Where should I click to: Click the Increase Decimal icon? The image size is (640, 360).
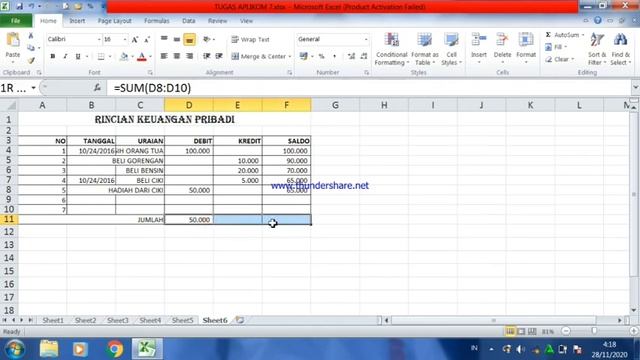click(x=351, y=56)
